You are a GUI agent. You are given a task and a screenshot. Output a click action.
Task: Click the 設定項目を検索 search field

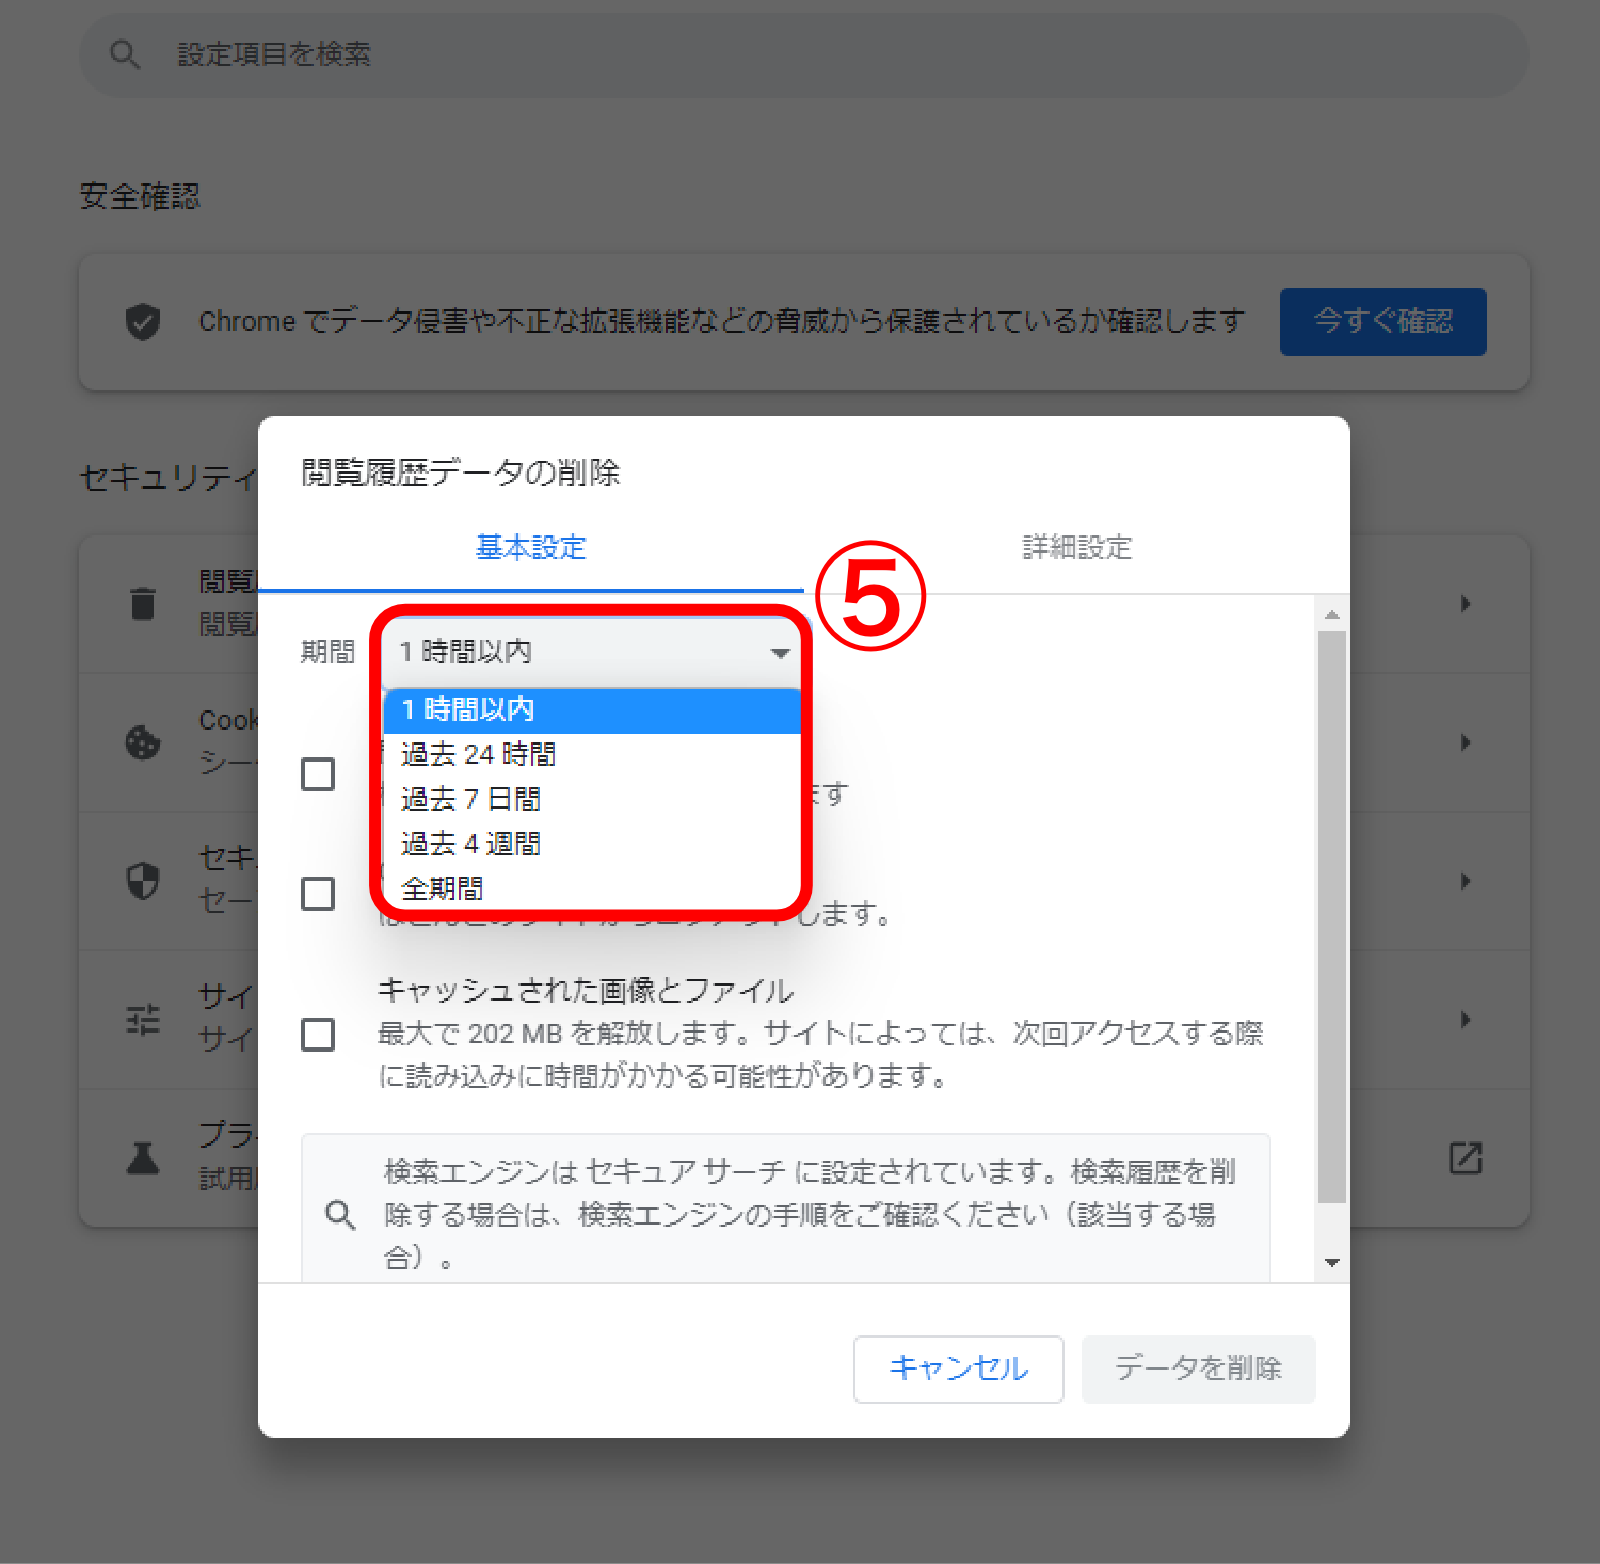coord(804,54)
